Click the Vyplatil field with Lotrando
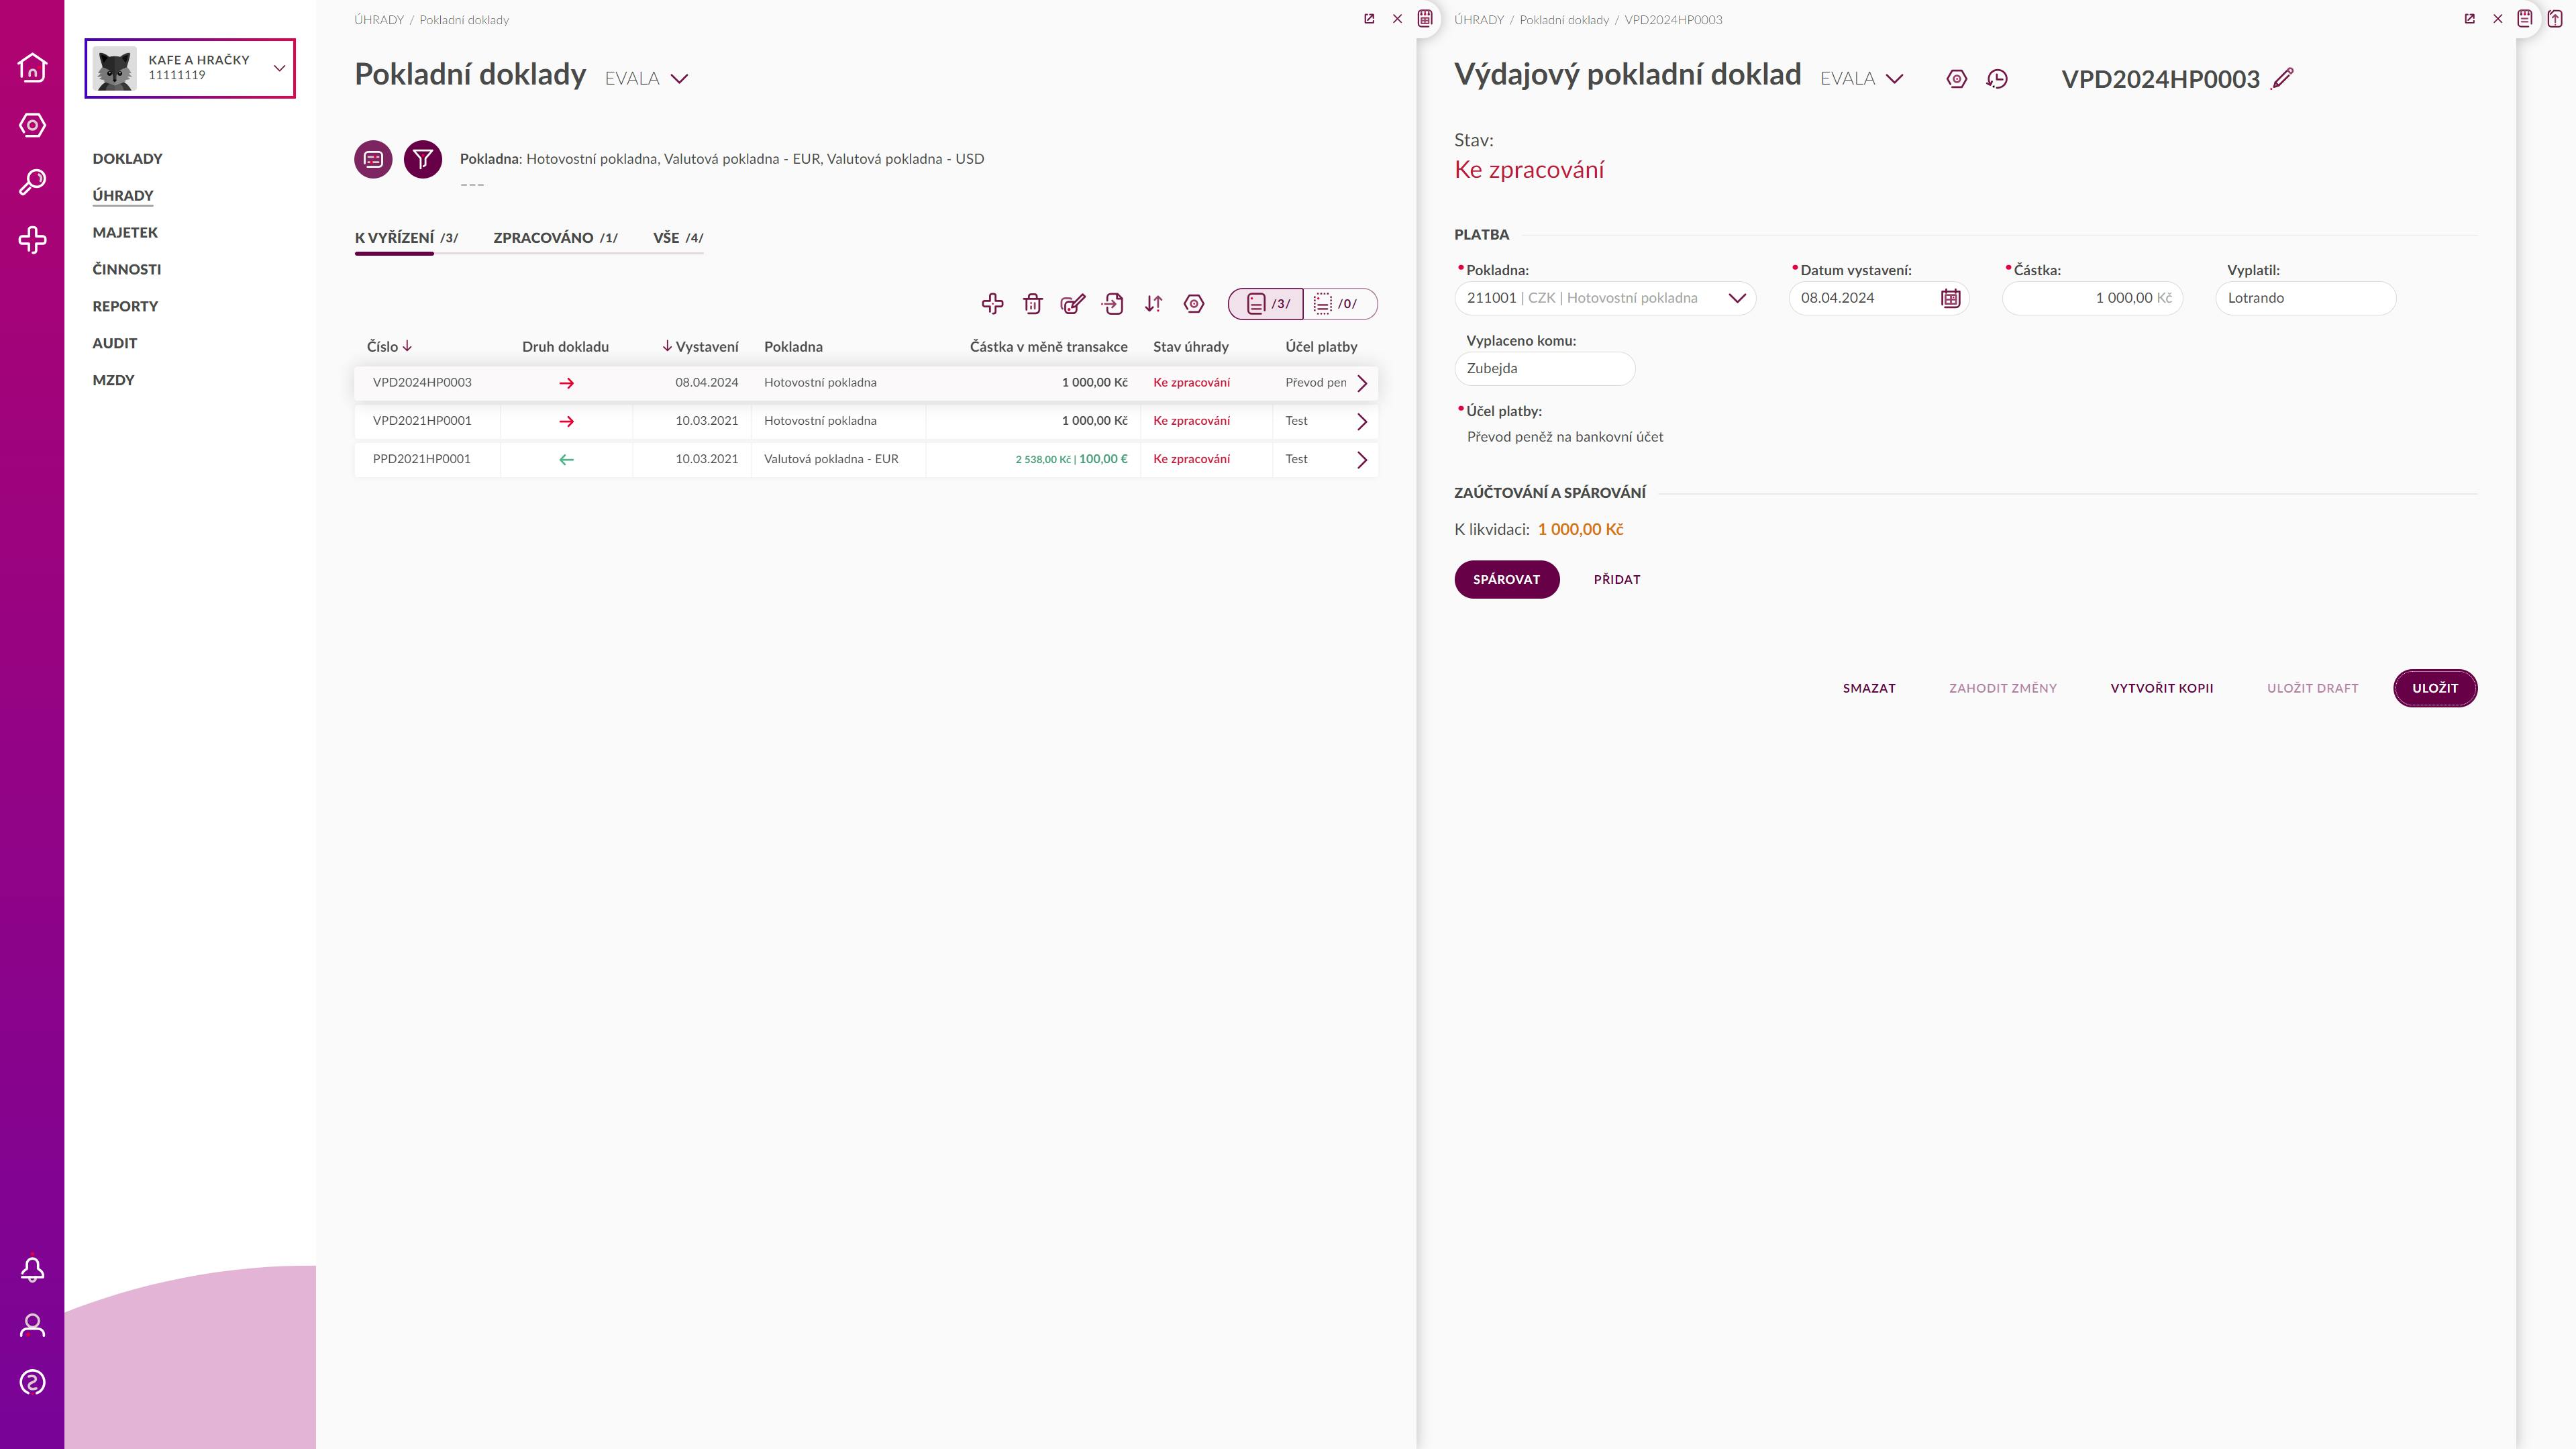The width and height of the screenshot is (2576, 1449). (x=2306, y=298)
